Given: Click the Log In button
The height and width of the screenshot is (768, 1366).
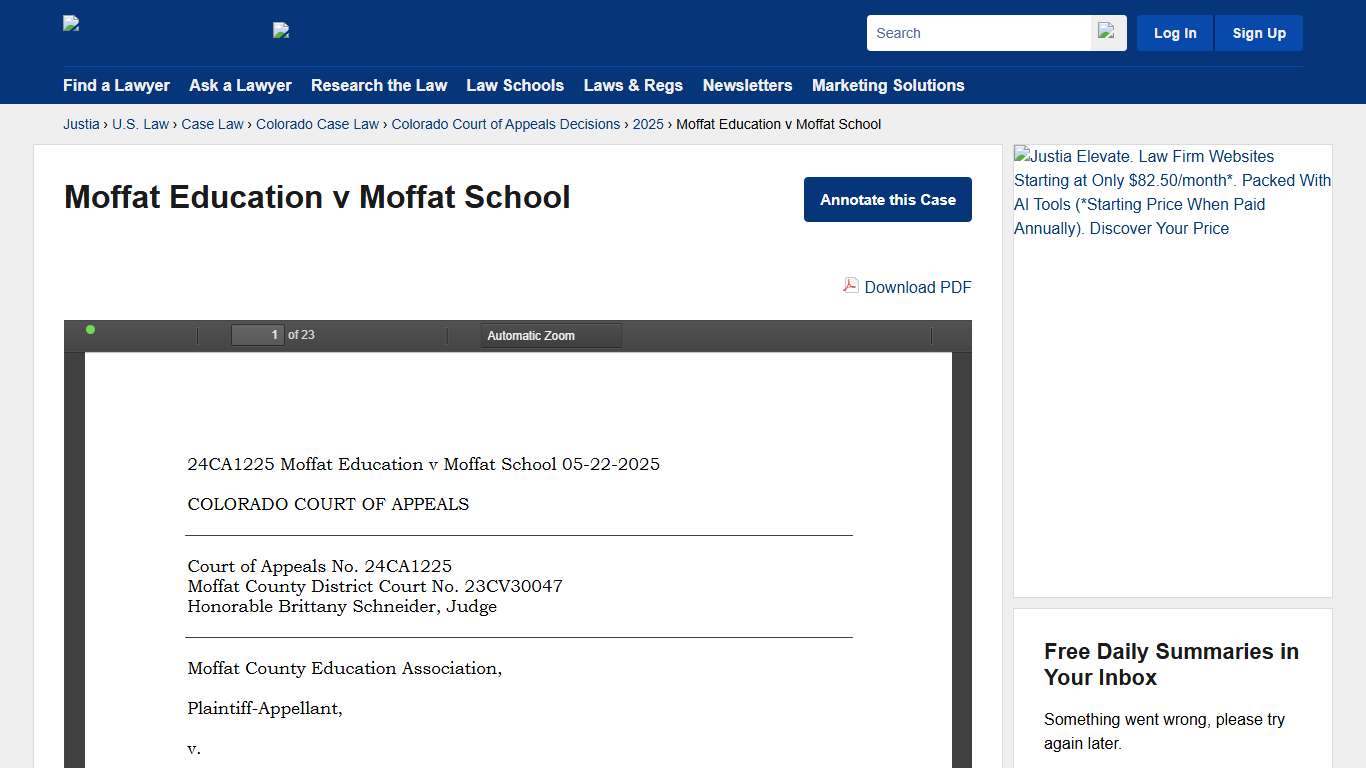Looking at the screenshot, I should 1174,32.
